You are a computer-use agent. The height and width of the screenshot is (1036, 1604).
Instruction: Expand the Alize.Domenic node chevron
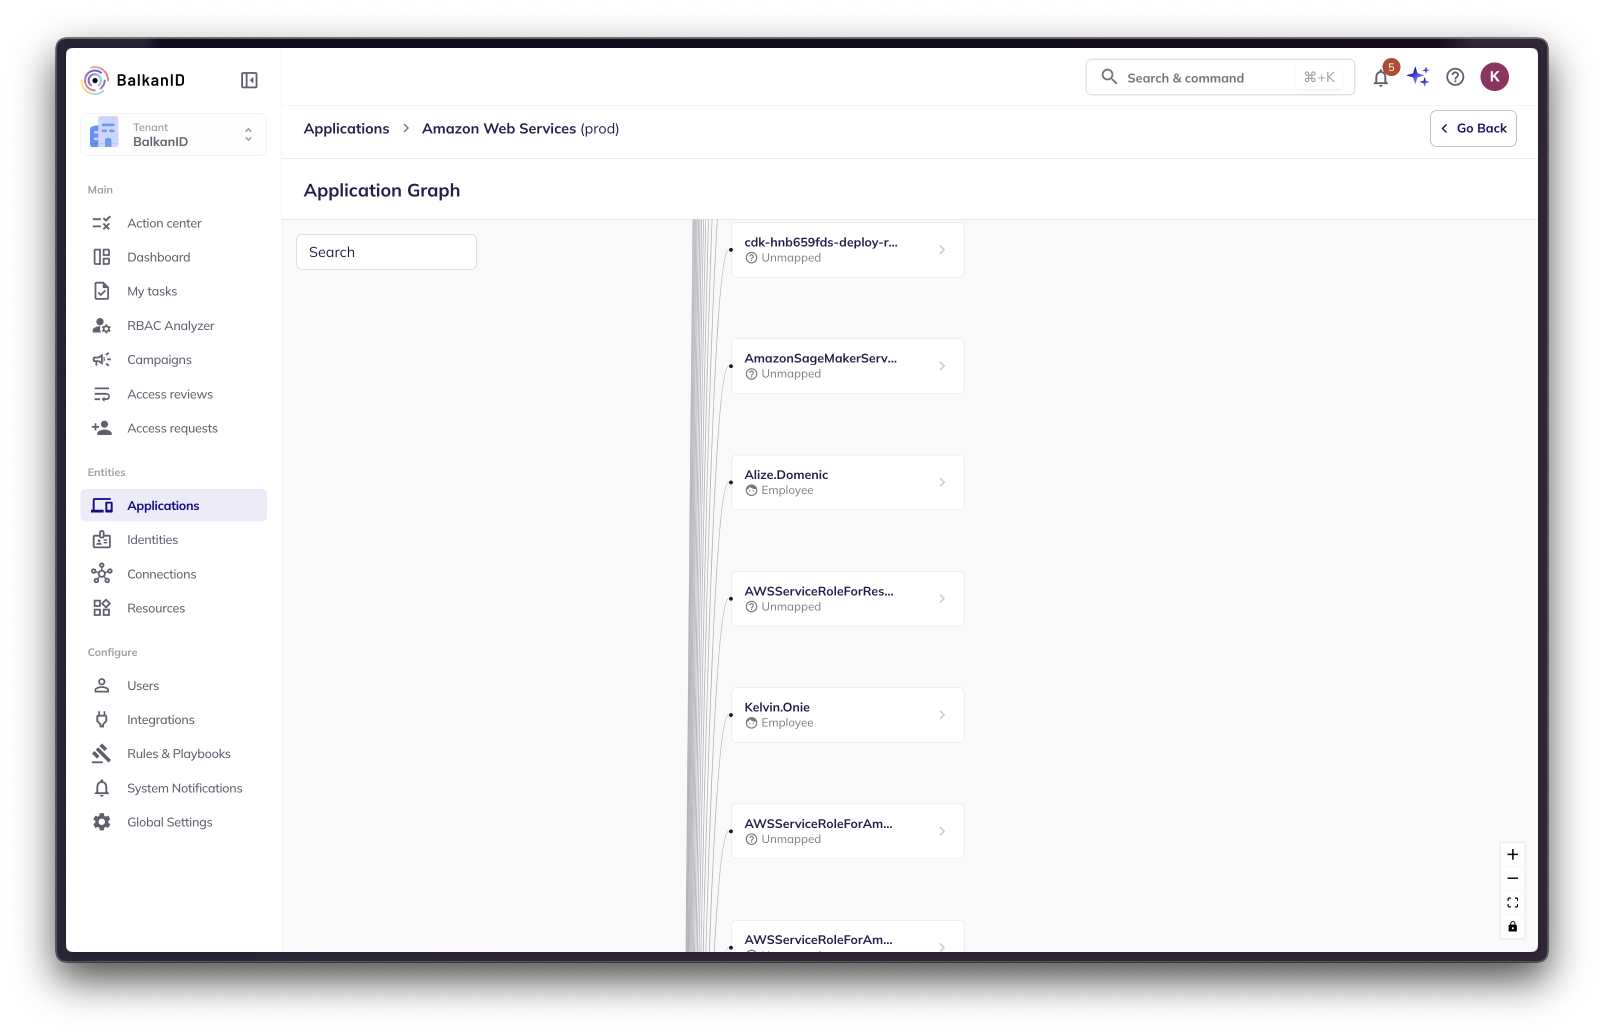[942, 482]
